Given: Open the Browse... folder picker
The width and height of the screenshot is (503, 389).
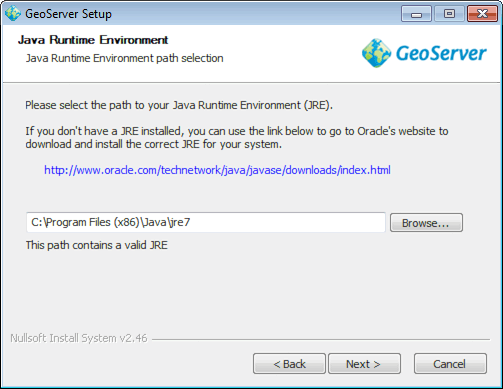Looking at the screenshot, I should (426, 223).
